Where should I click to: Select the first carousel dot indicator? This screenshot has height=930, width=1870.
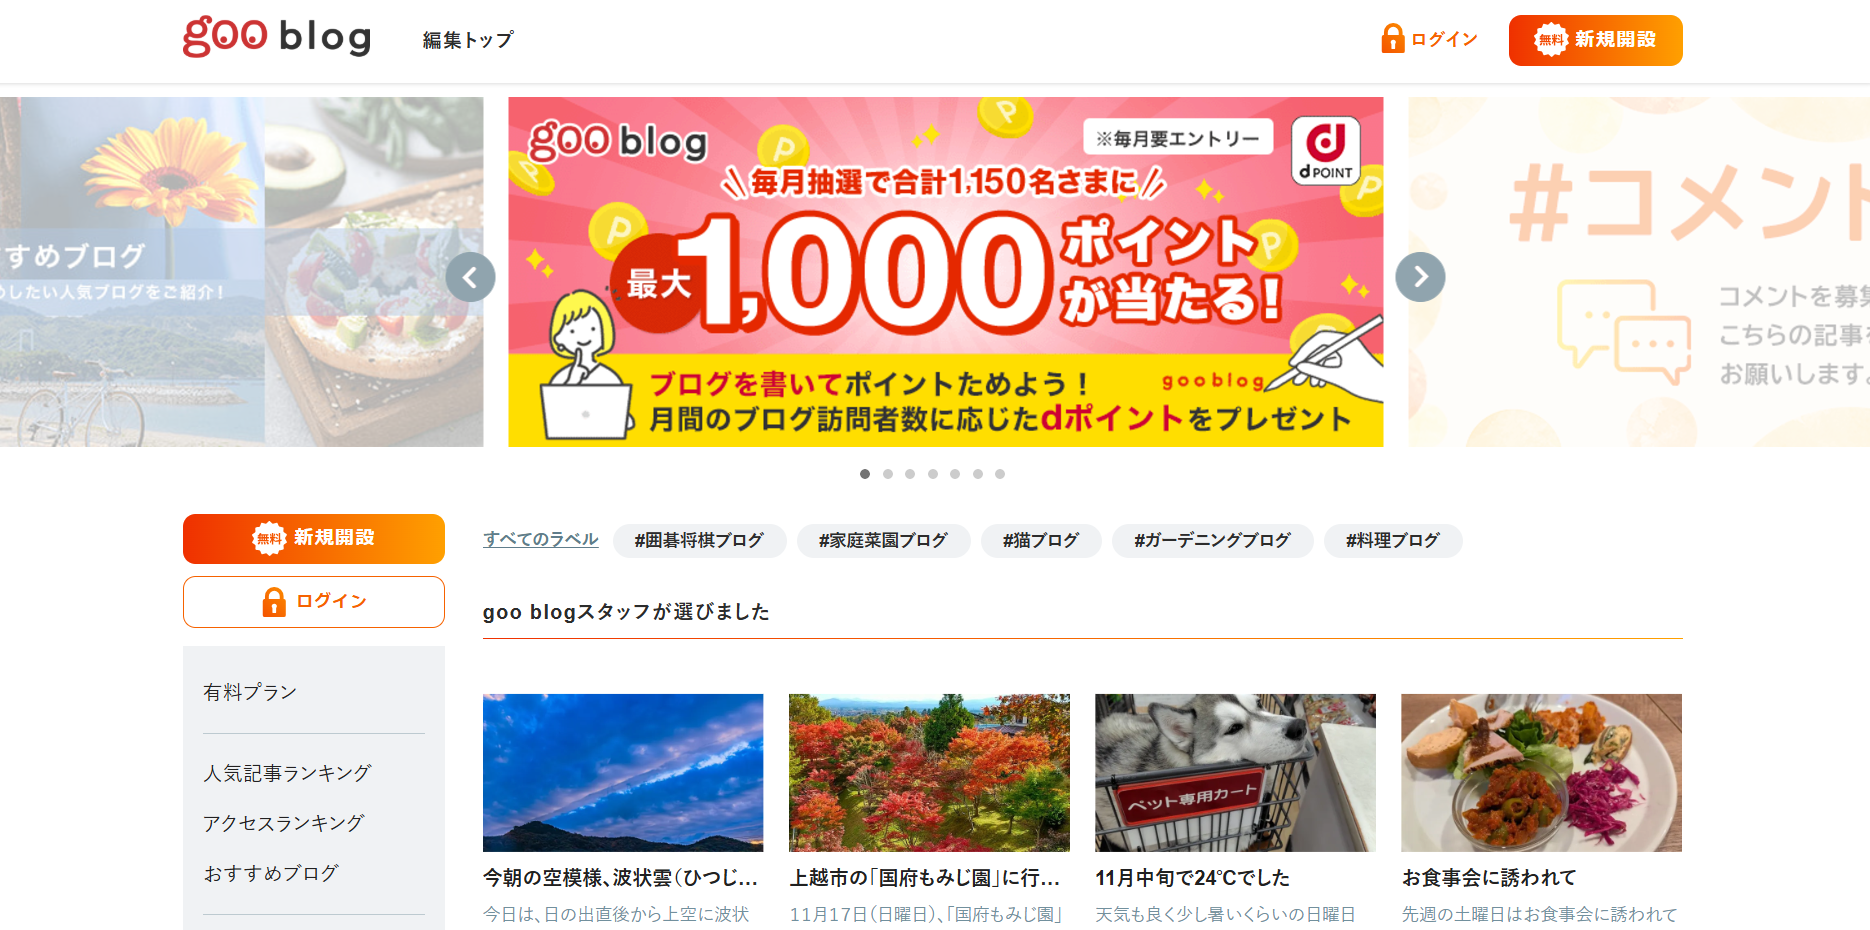(x=865, y=474)
